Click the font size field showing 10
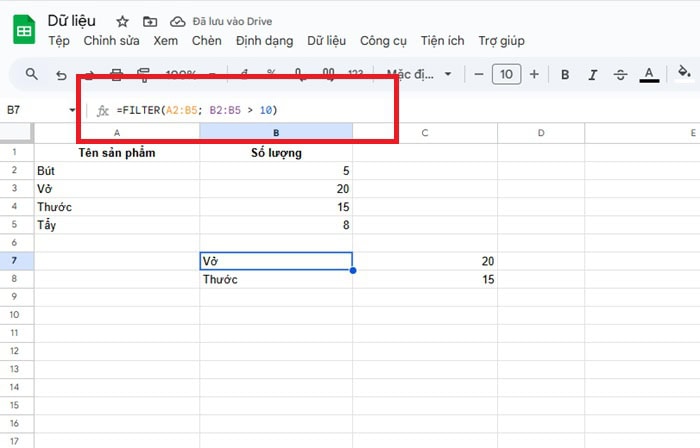This screenshot has height=448, width=700. [506, 74]
